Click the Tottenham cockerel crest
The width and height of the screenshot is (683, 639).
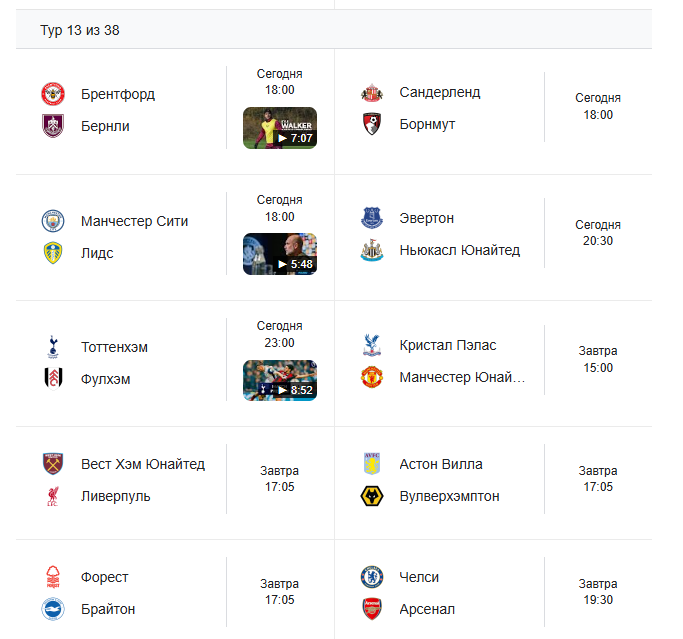tap(53, 347)
